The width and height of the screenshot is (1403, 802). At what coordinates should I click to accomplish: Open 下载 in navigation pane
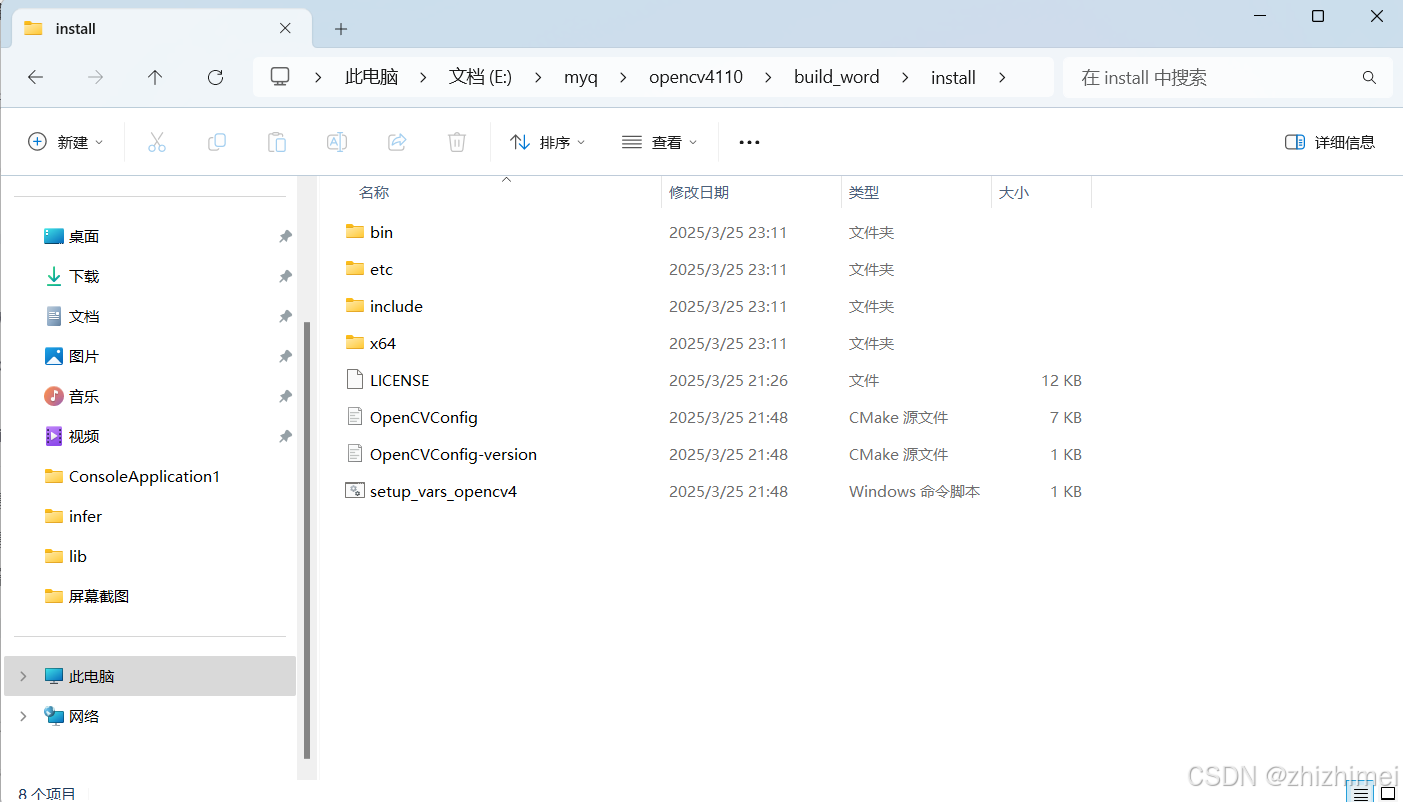tap(84, 276)
